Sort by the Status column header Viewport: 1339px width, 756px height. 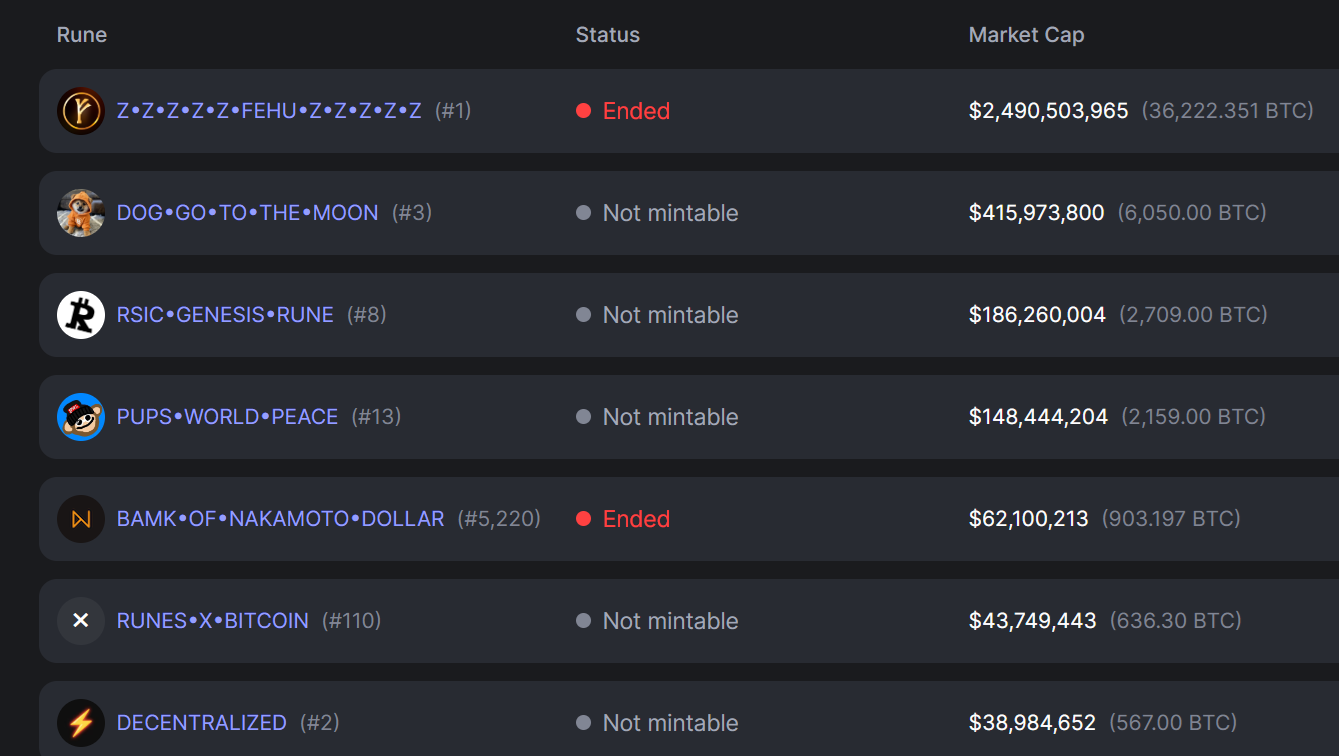coord(607,35)
